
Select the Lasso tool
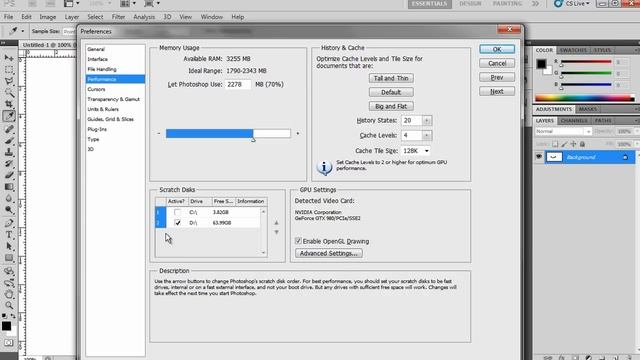9,81
